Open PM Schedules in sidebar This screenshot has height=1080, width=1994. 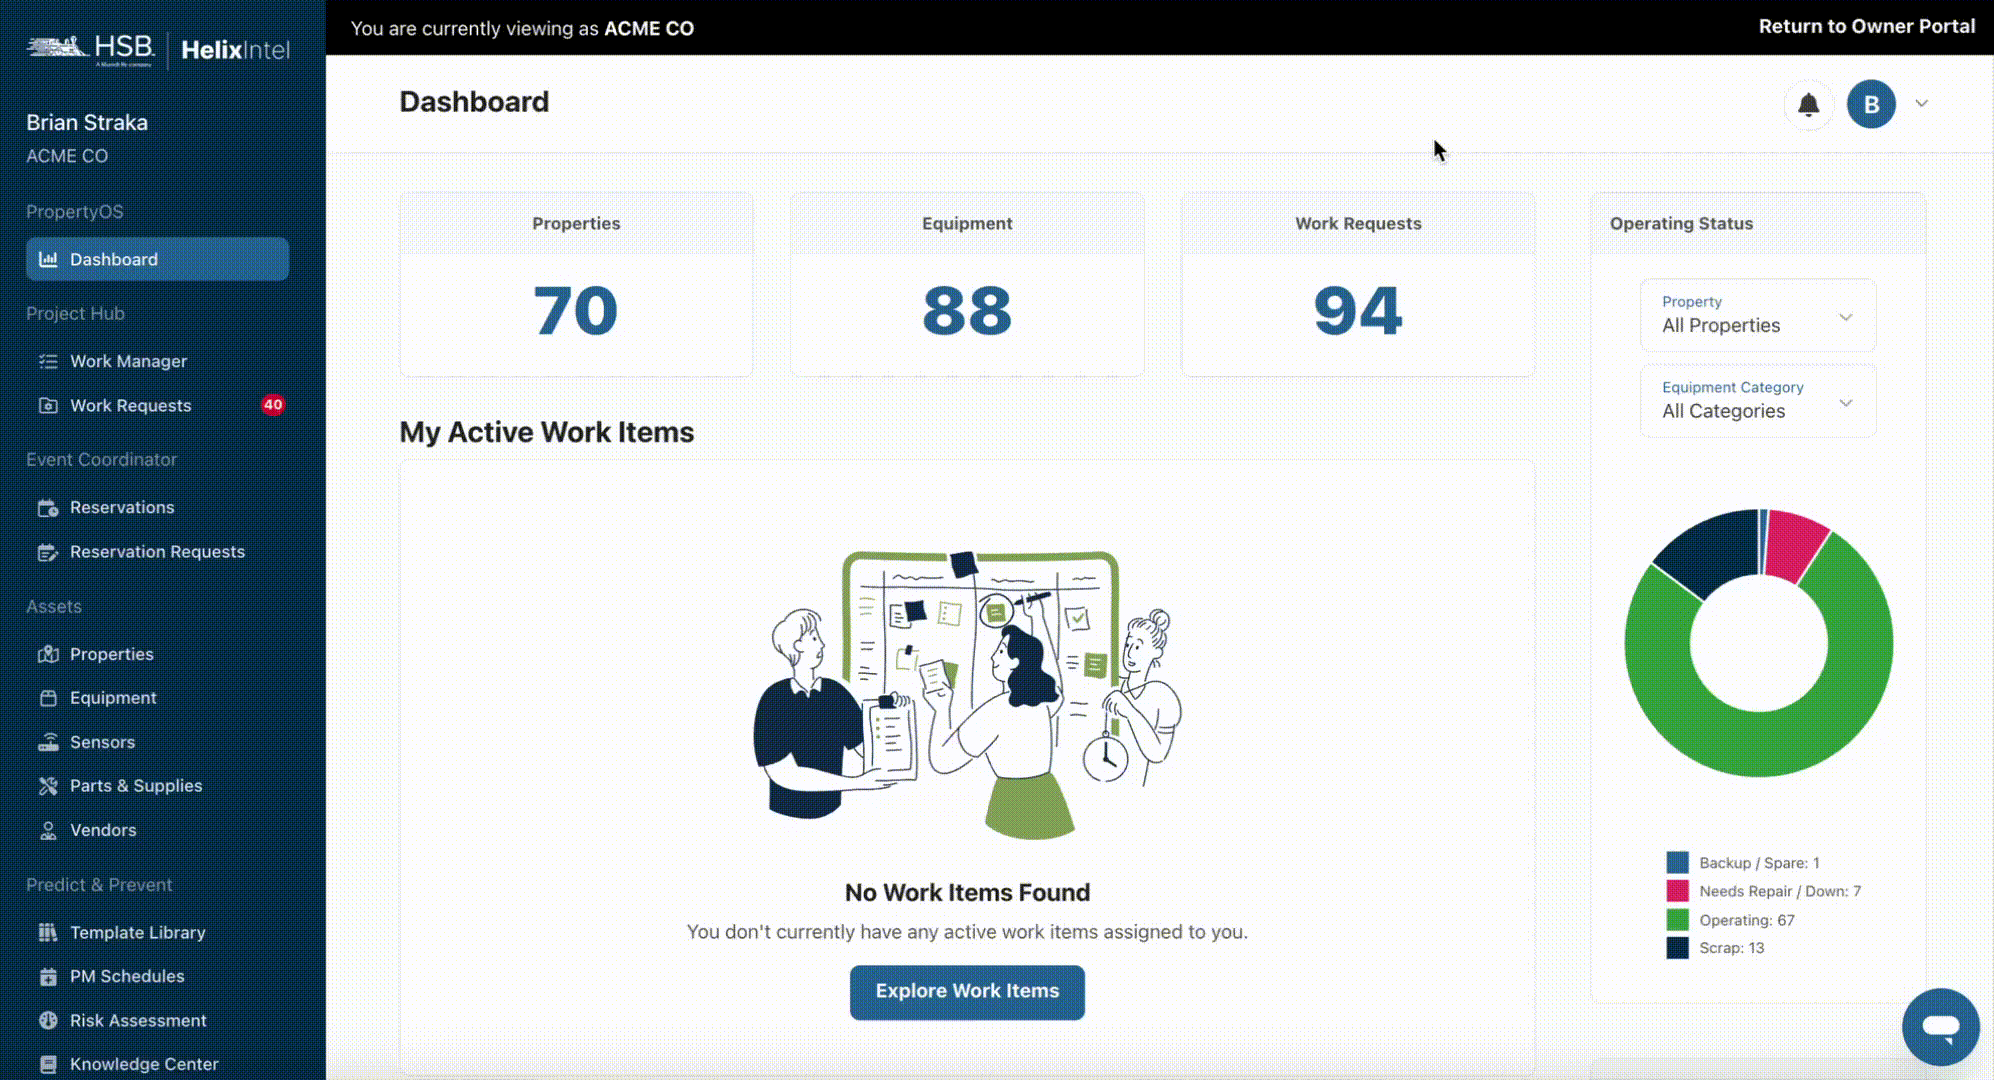pyautogui.click(x=127, y=976)
